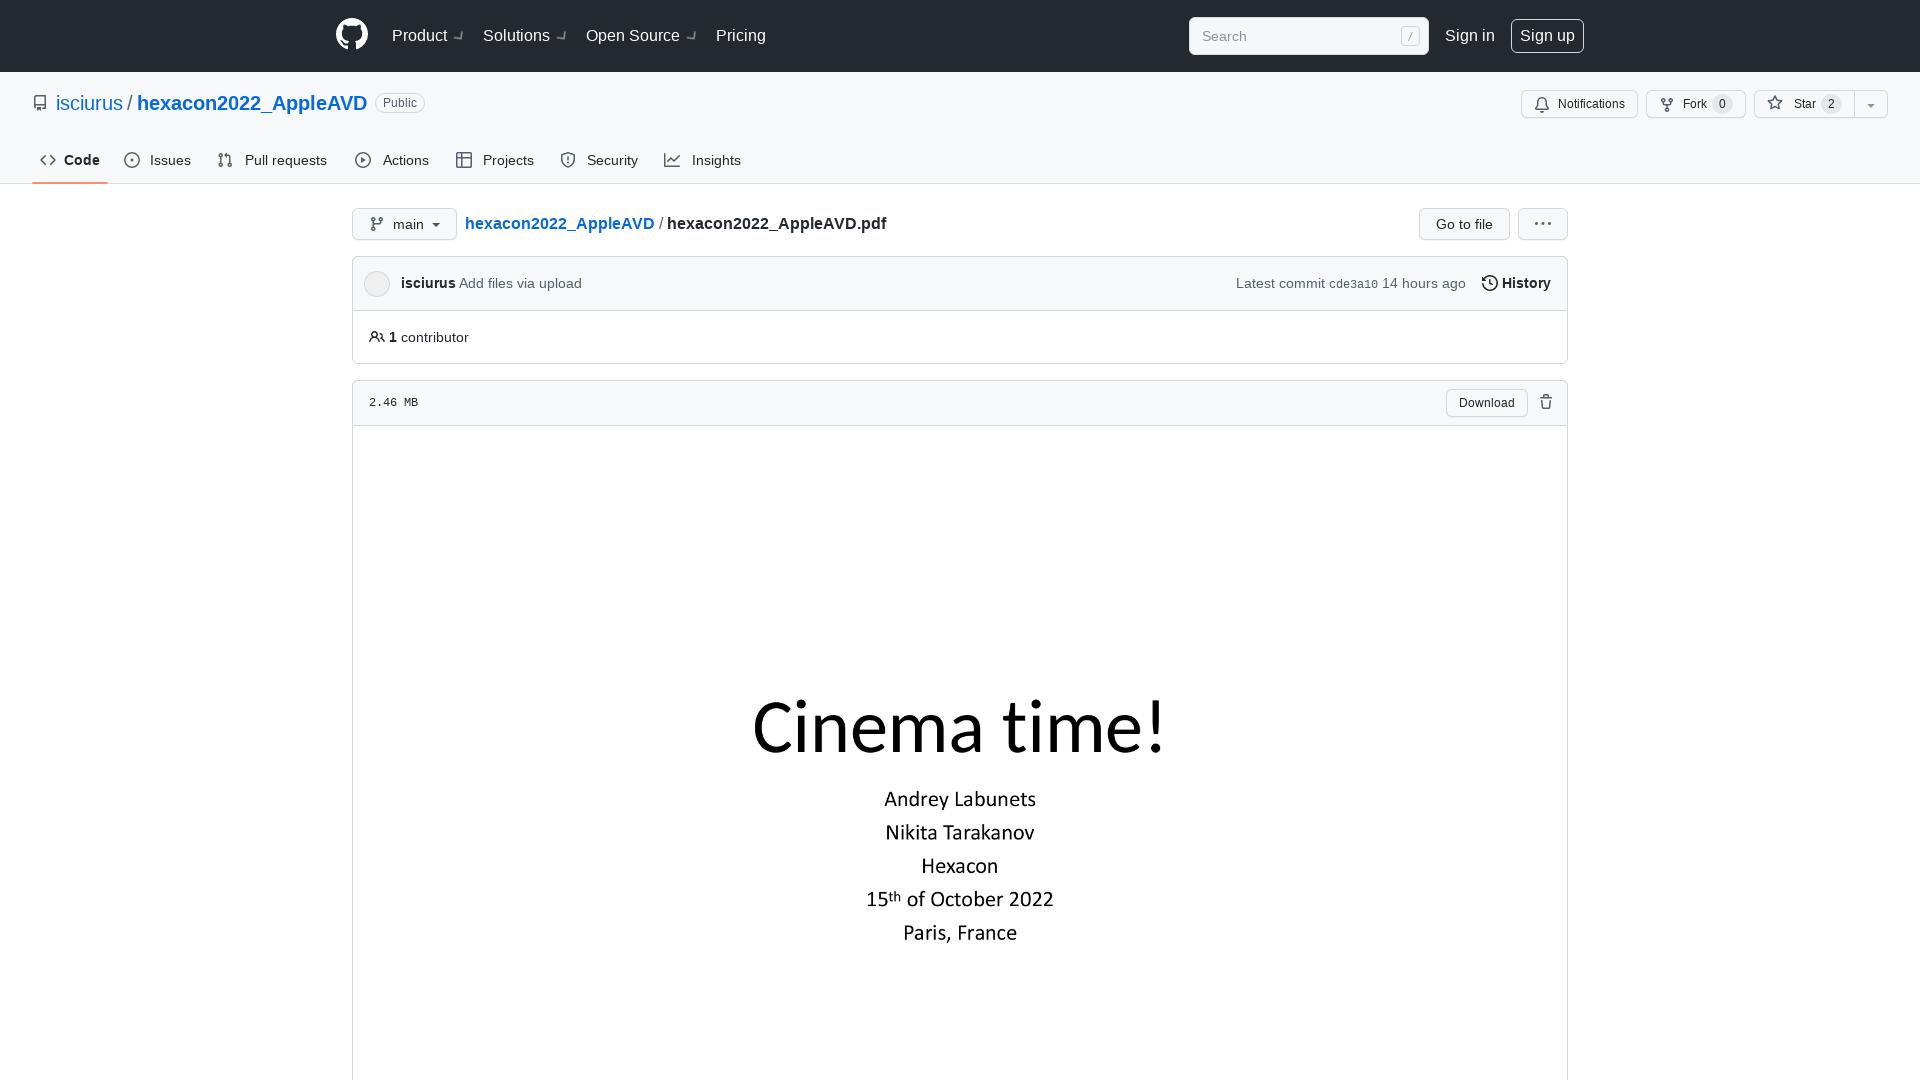Click the Pull requests tab

(272, 160)
